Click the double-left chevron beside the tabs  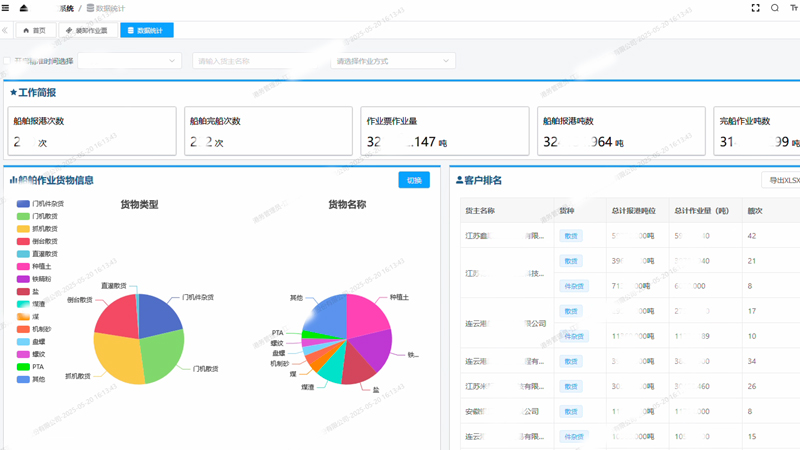coord(5,30)
